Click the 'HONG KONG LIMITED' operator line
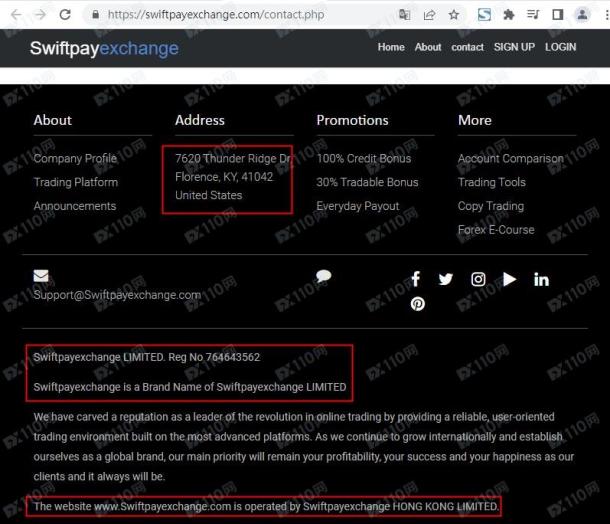 [x=266, y=506]
